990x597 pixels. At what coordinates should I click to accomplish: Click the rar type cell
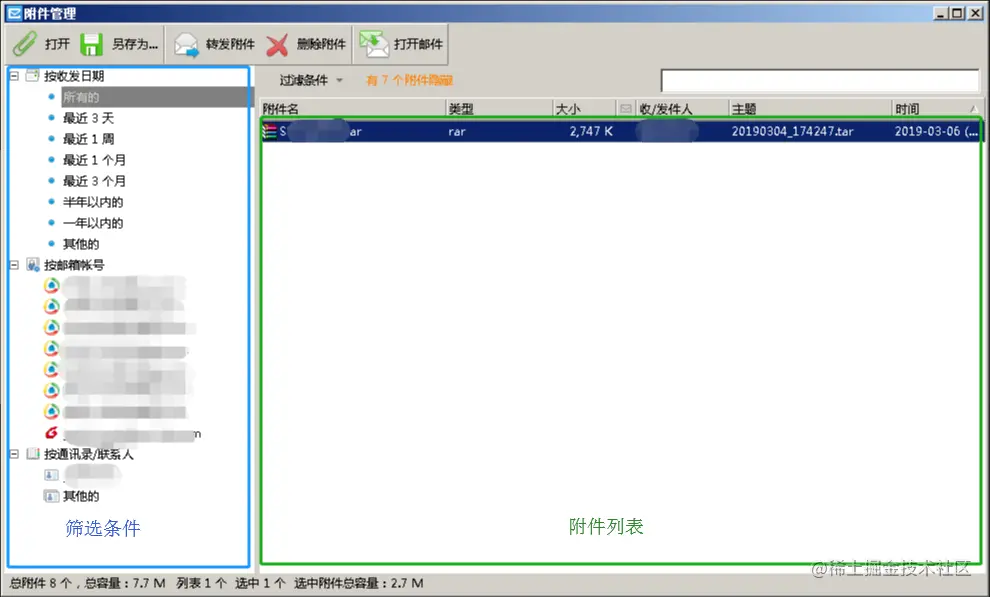pyautogui.click(x=457, y=132)
